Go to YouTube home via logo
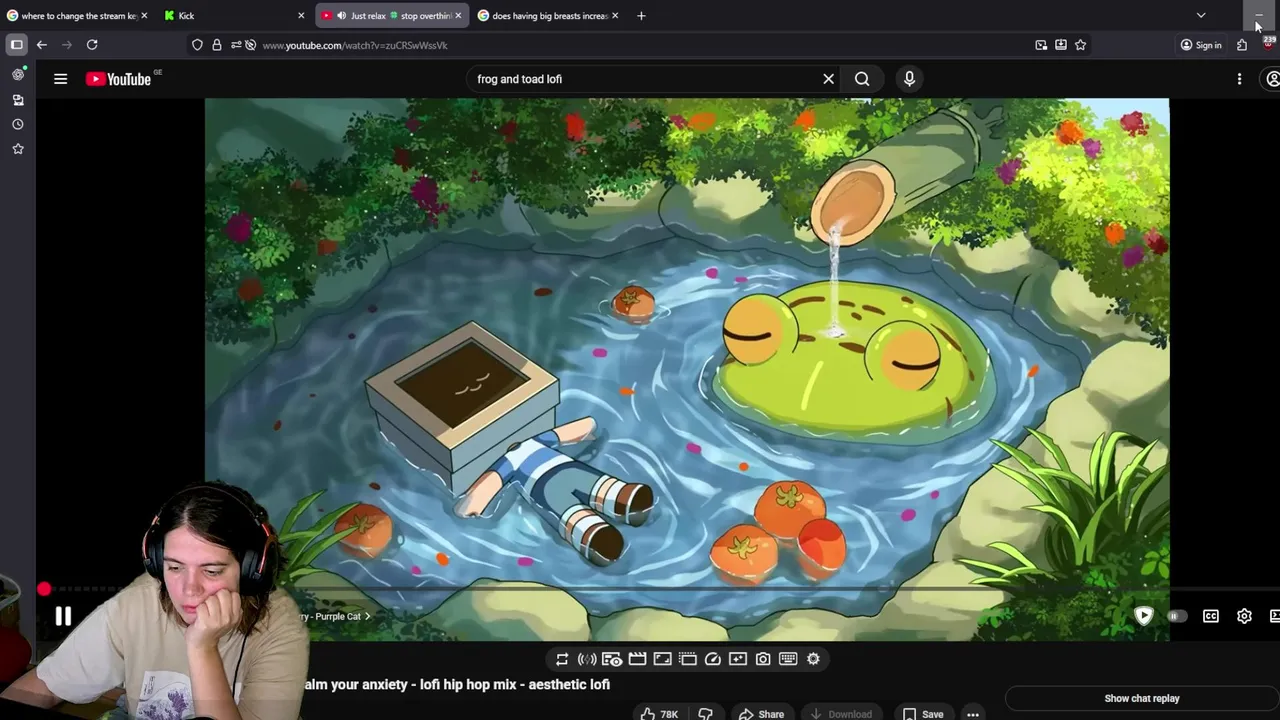The height and width of the screenshot is (720, 1280). tap(118, 79)
